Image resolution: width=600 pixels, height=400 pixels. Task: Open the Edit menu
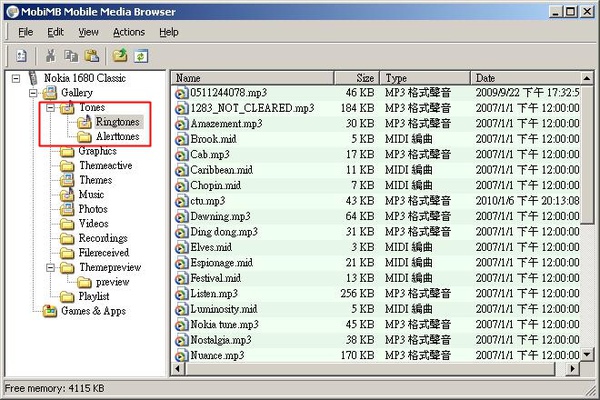(55, 32)
